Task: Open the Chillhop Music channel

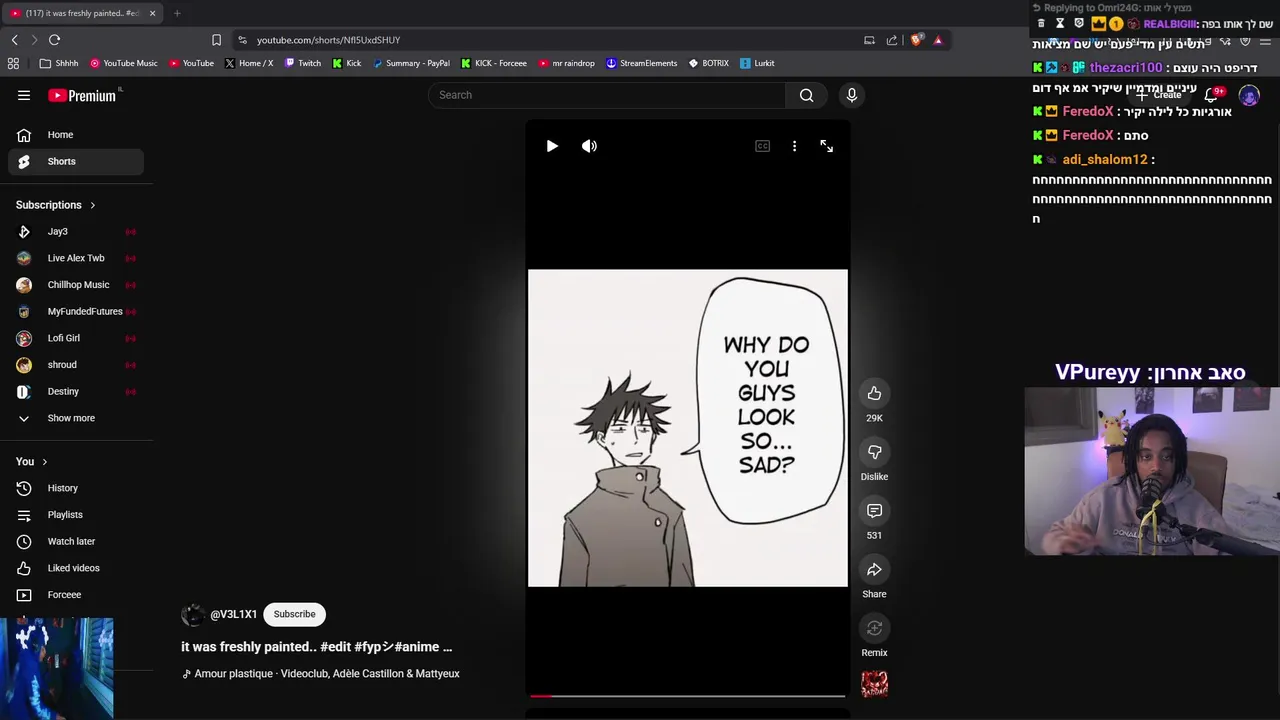Action: (76, 285)
